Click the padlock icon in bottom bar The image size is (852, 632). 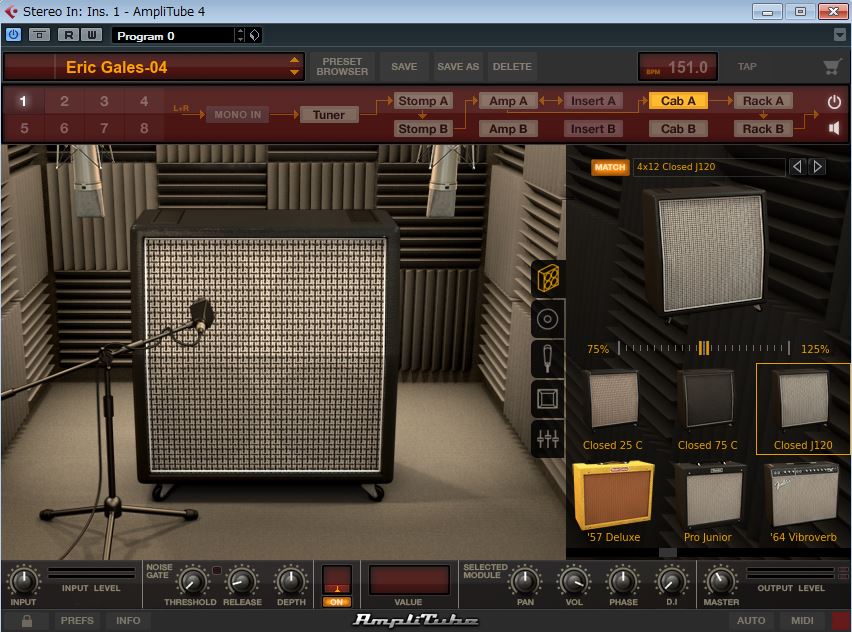[x=27, y=621]
